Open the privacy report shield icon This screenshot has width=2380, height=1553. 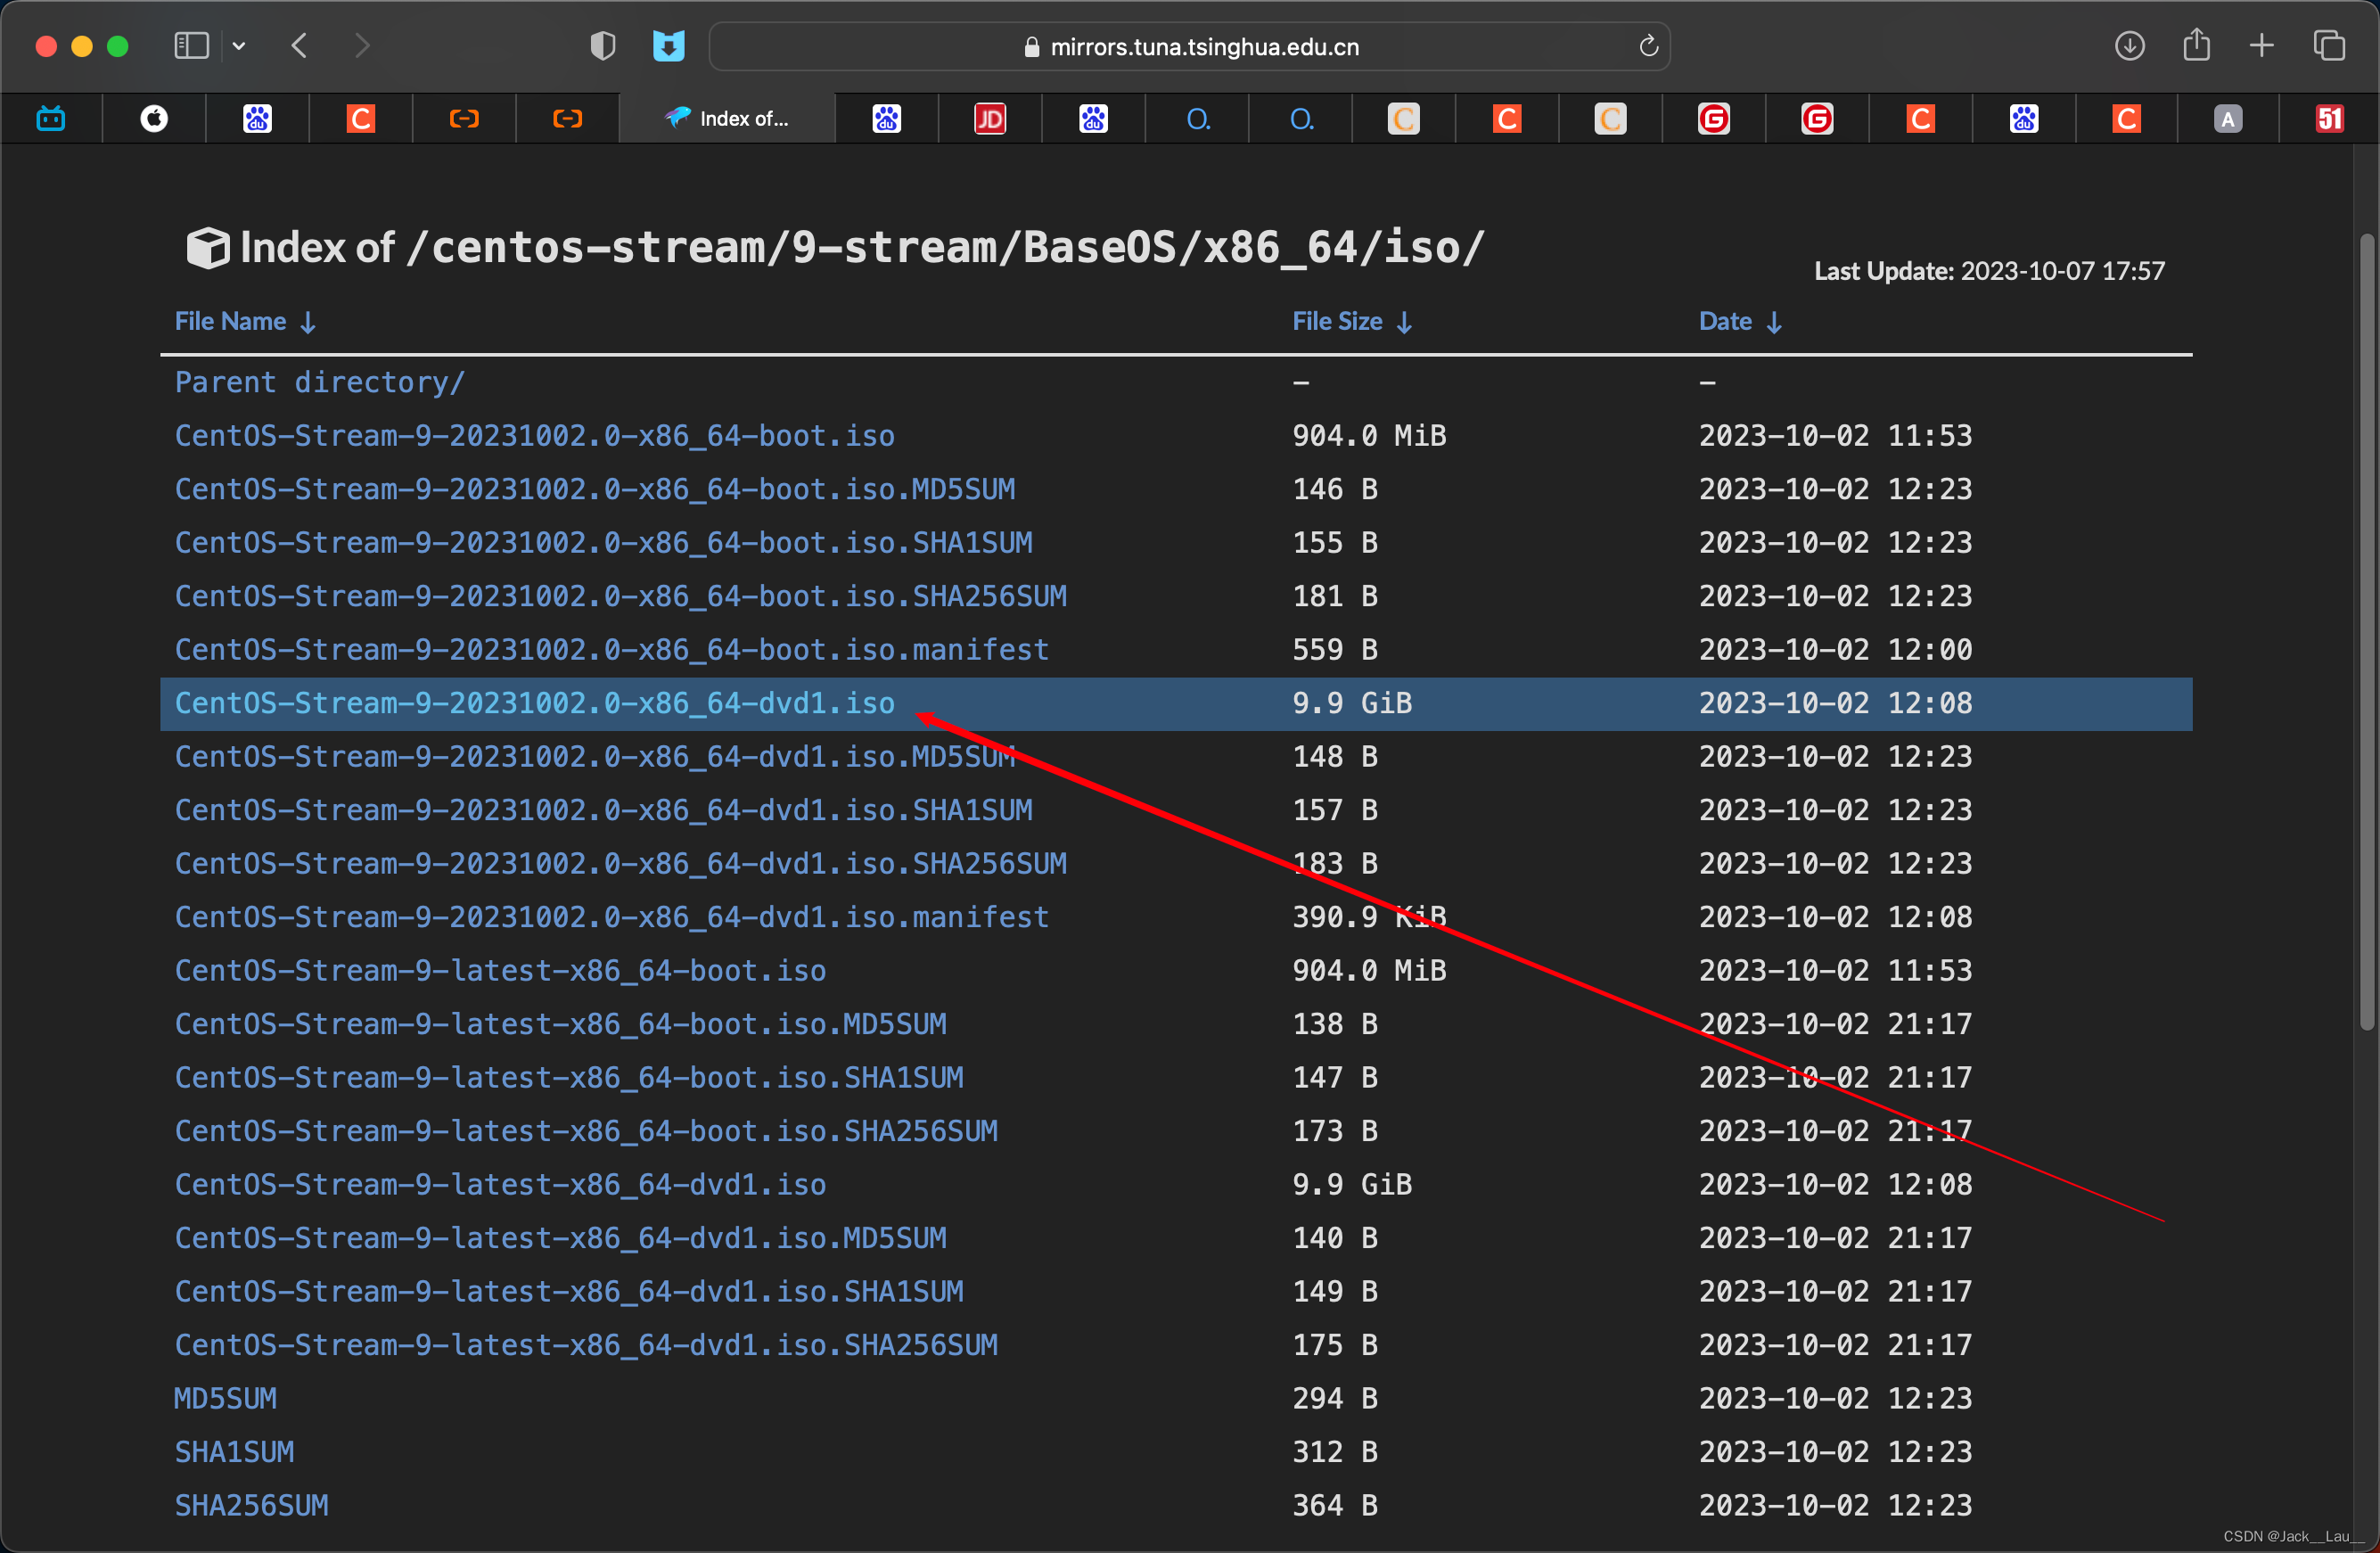click(x=603, y=46)
